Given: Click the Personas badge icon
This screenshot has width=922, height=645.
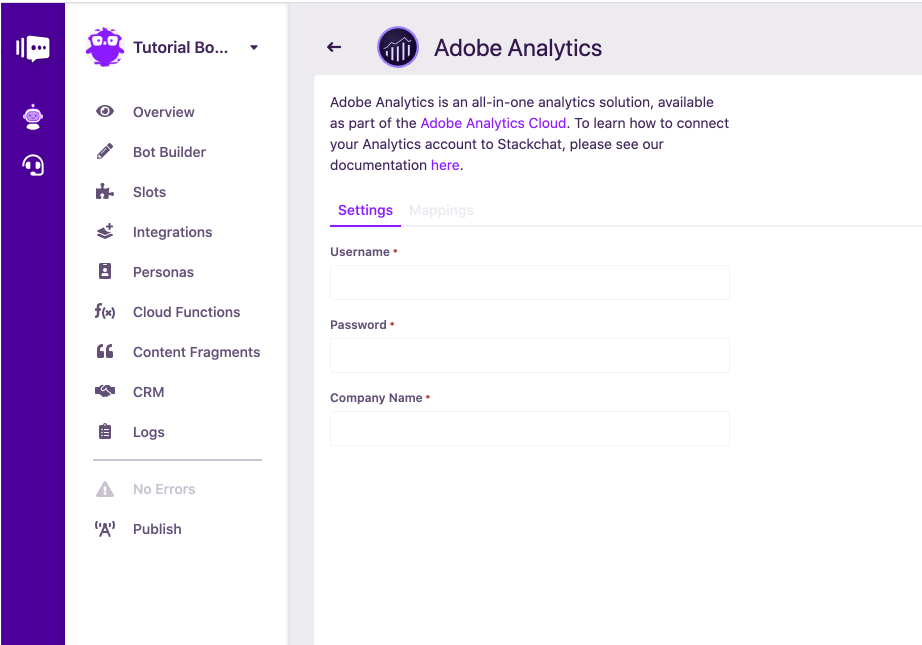Looking at the screenshot, I should (105, 271).
